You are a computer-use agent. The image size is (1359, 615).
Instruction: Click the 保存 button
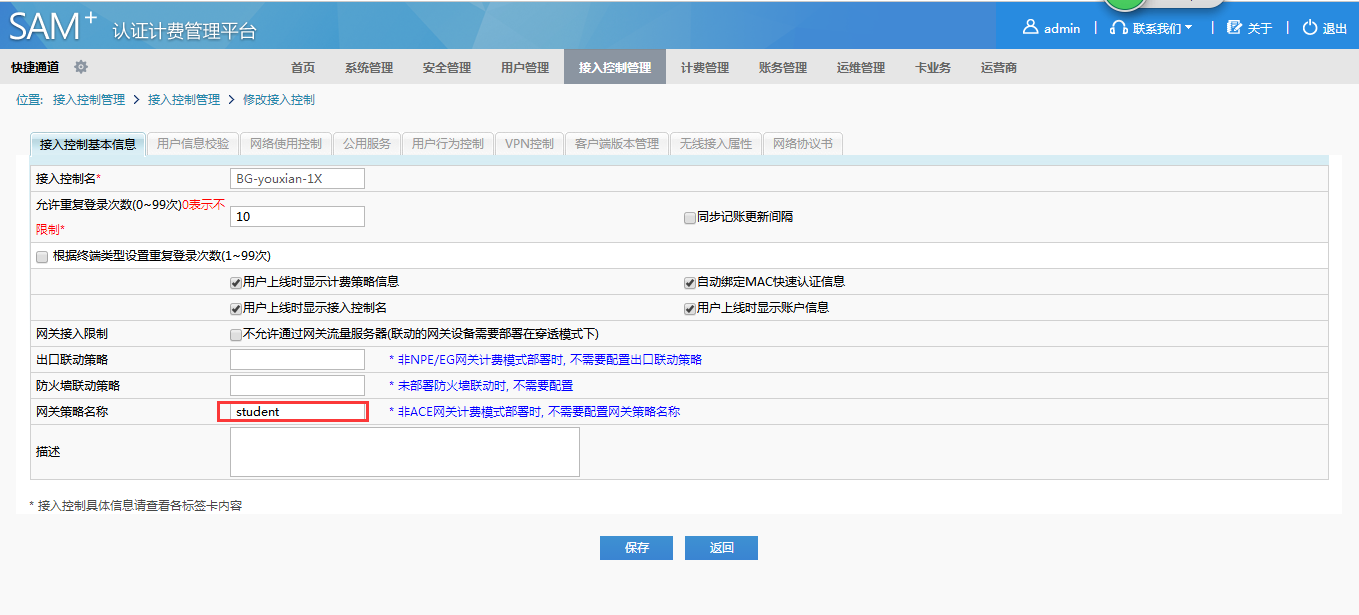(636, 548)
